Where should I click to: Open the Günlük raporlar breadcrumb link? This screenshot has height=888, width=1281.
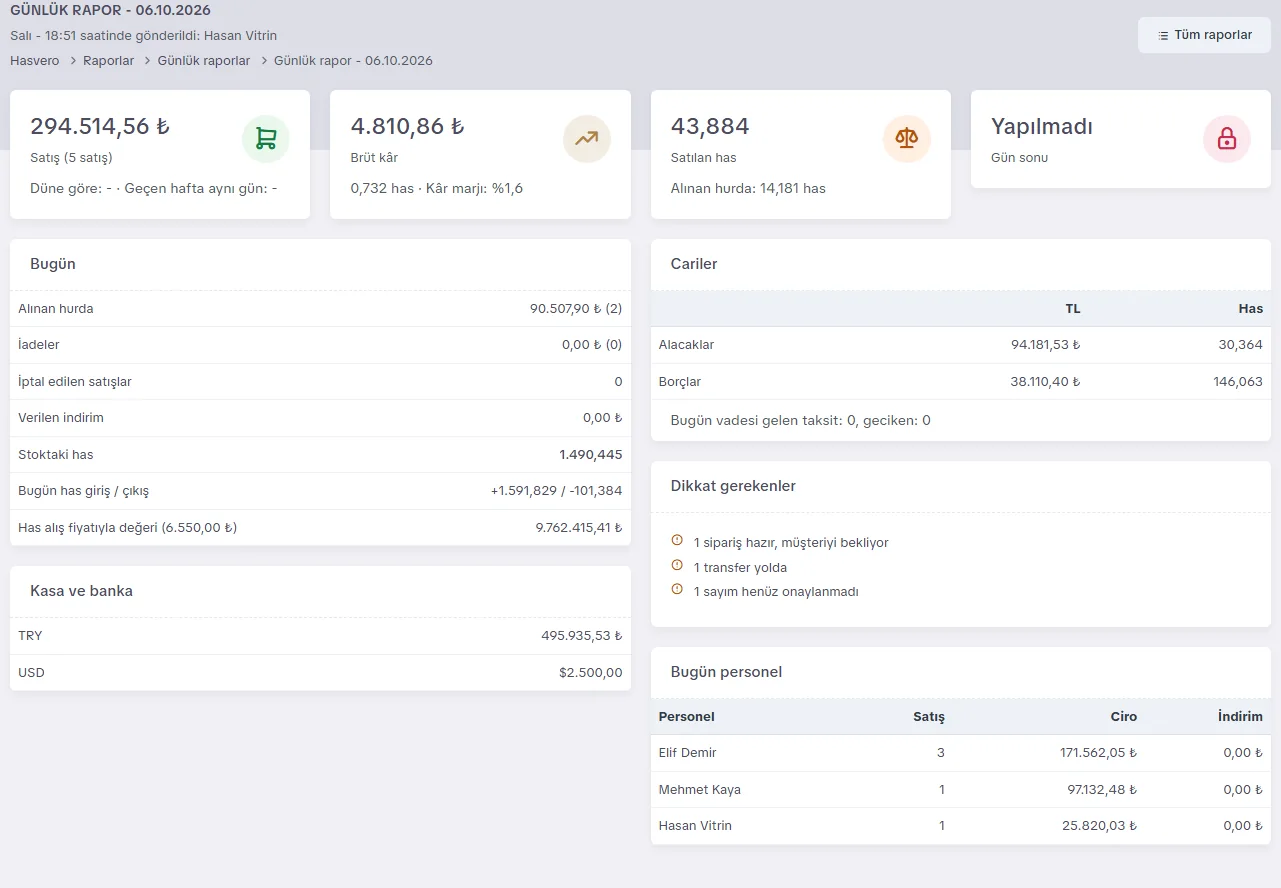click(x=204, y=61)
